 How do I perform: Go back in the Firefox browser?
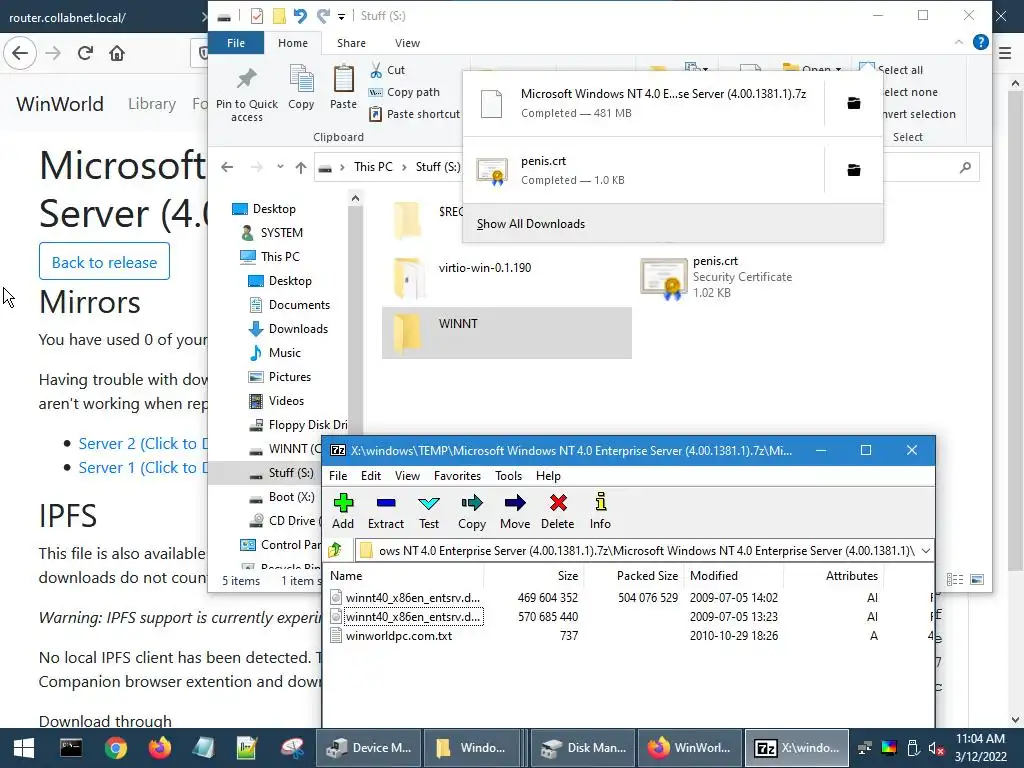[x=20, y=53]
